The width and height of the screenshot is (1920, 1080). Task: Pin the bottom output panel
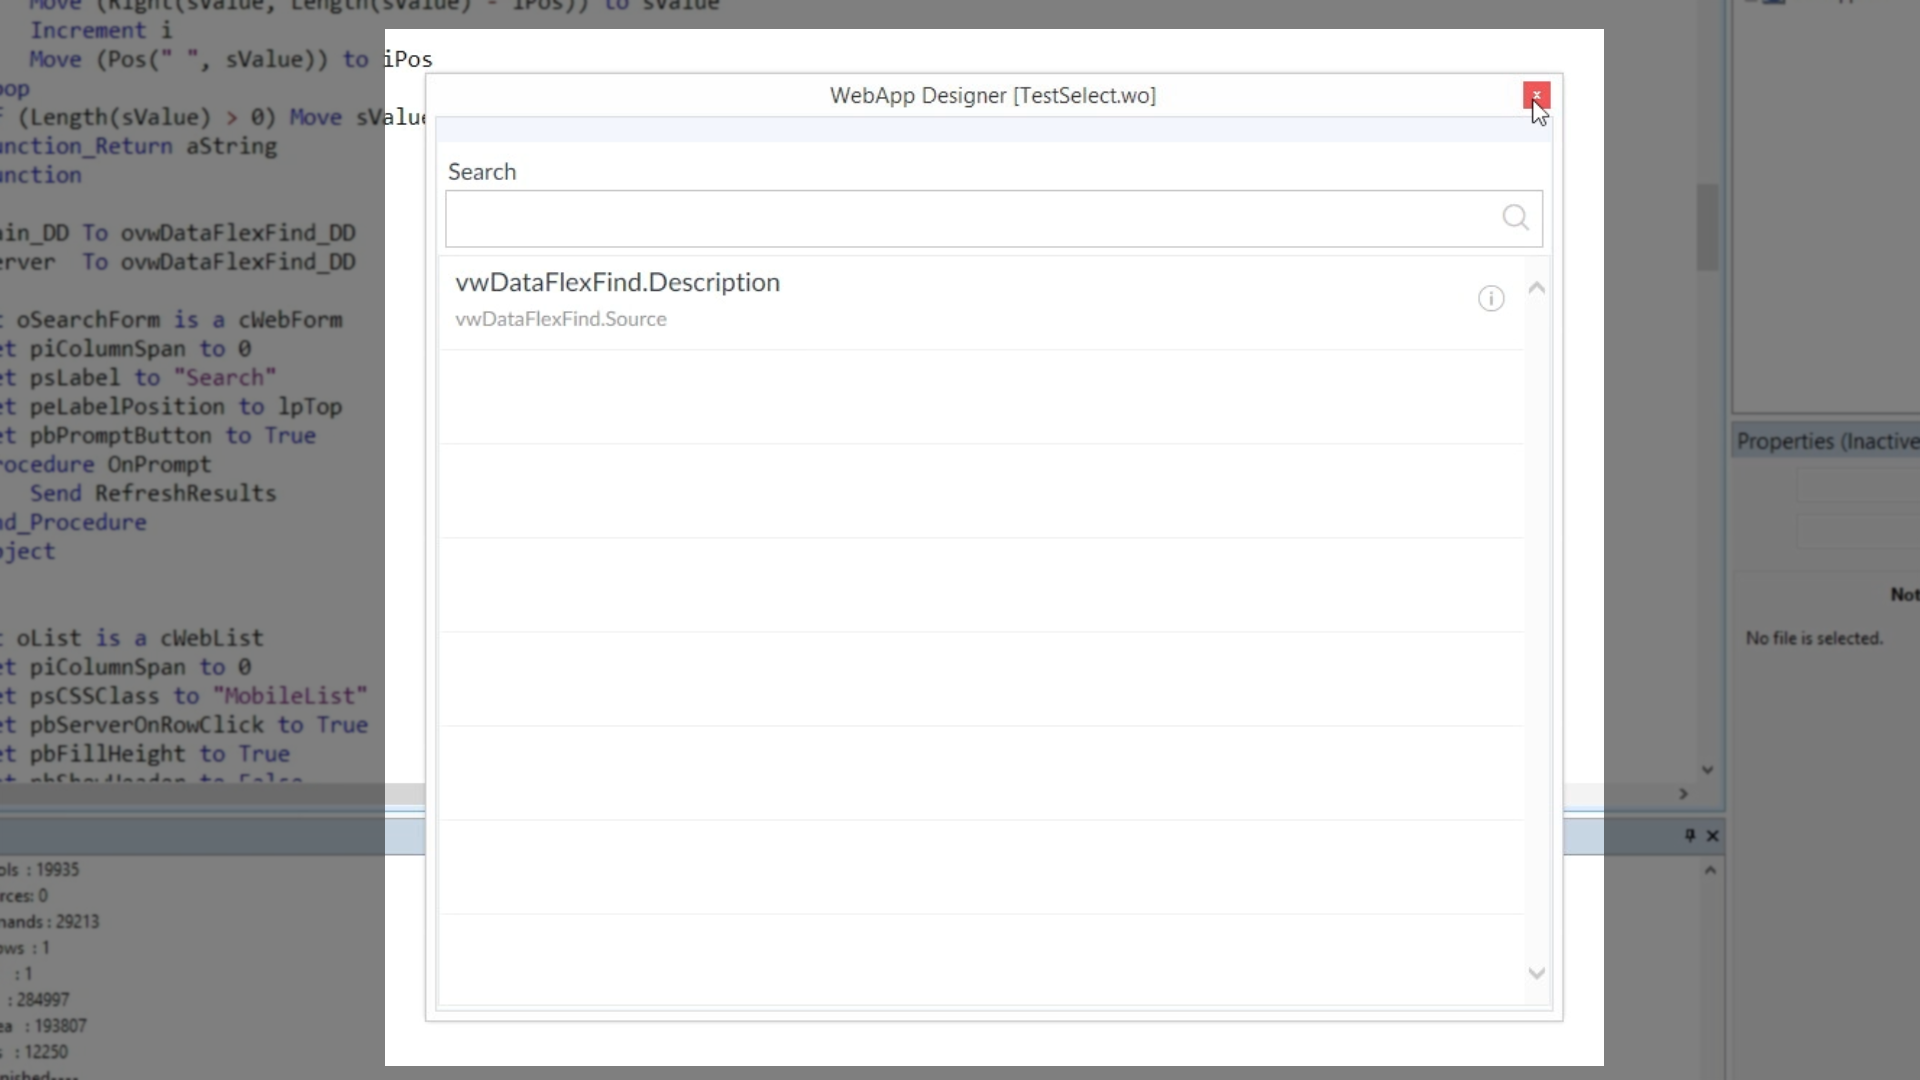(x=1690, y=835)
